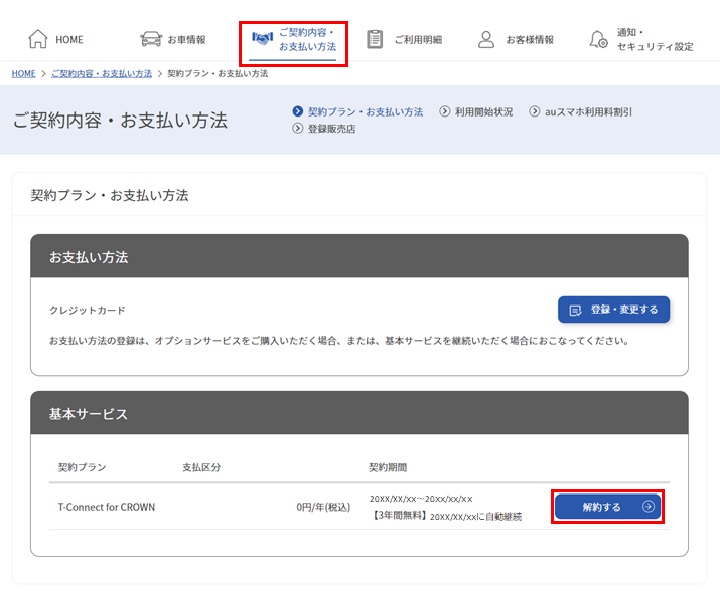This screenshot has height=600, width=720.
Task: Open the ご利用明細 menu item
Action: pos(405,39)
